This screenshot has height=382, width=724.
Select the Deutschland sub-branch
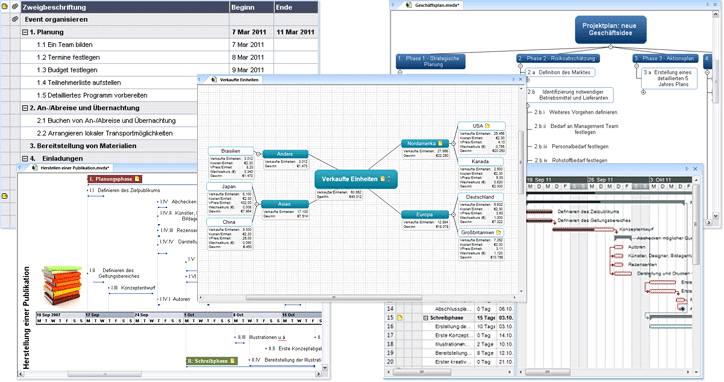coord(481,197)
